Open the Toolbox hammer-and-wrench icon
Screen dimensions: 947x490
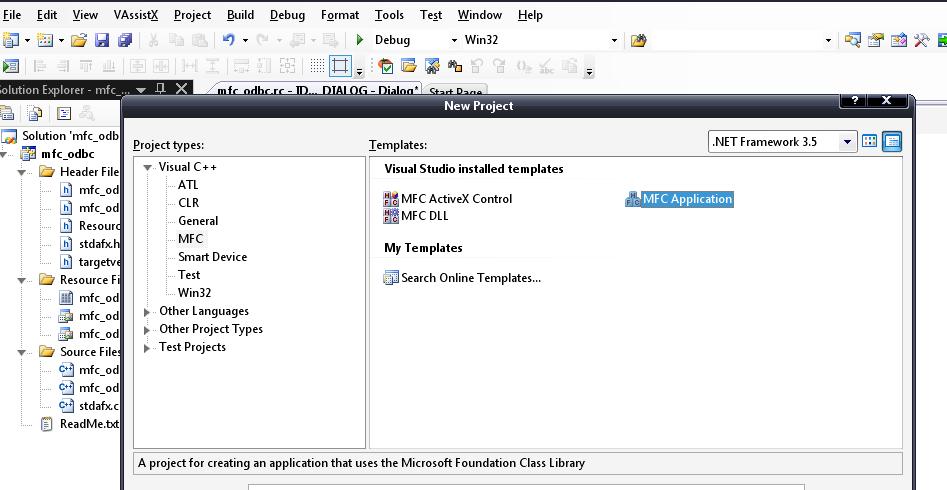(921, 40)
